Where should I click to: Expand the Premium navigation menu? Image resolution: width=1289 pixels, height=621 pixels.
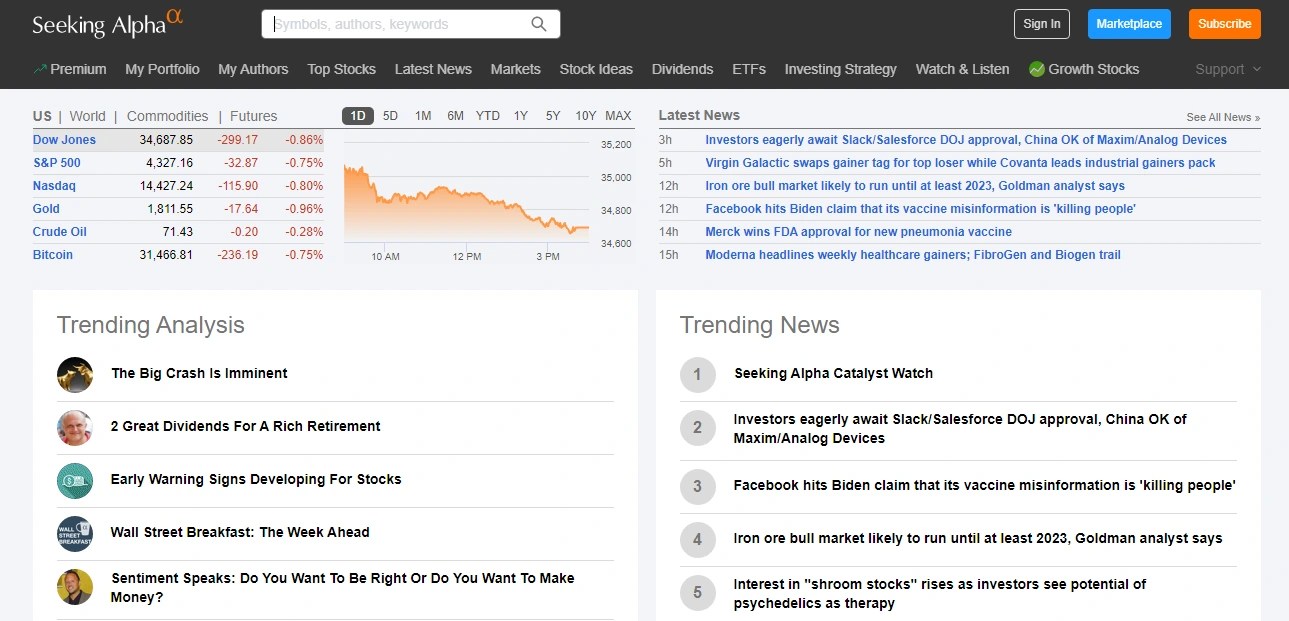coord(70,69)
